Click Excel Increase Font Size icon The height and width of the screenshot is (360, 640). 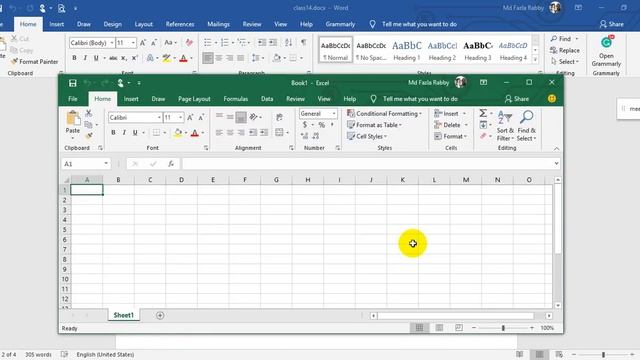coord(190,118)
